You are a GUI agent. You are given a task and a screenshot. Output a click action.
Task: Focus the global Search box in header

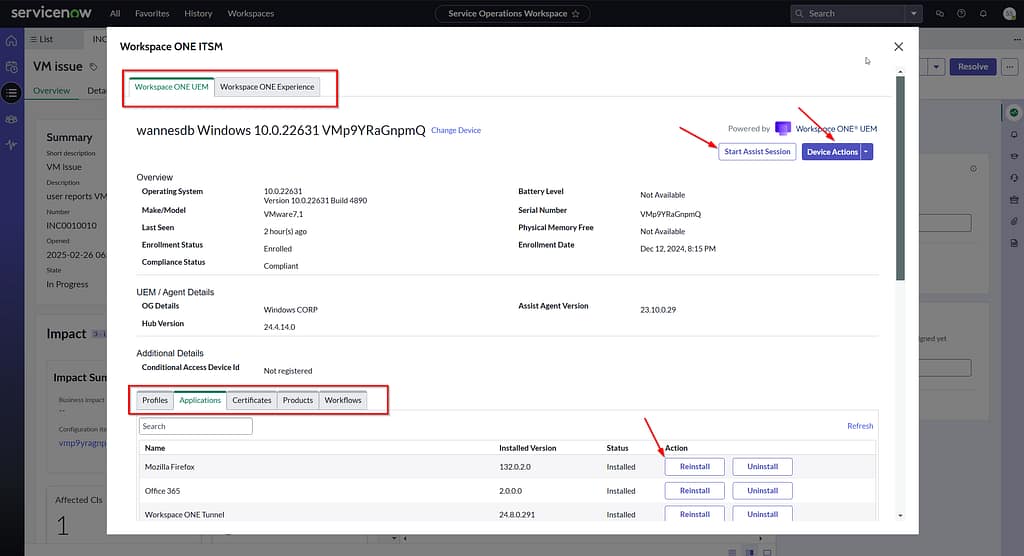(848, 13)
